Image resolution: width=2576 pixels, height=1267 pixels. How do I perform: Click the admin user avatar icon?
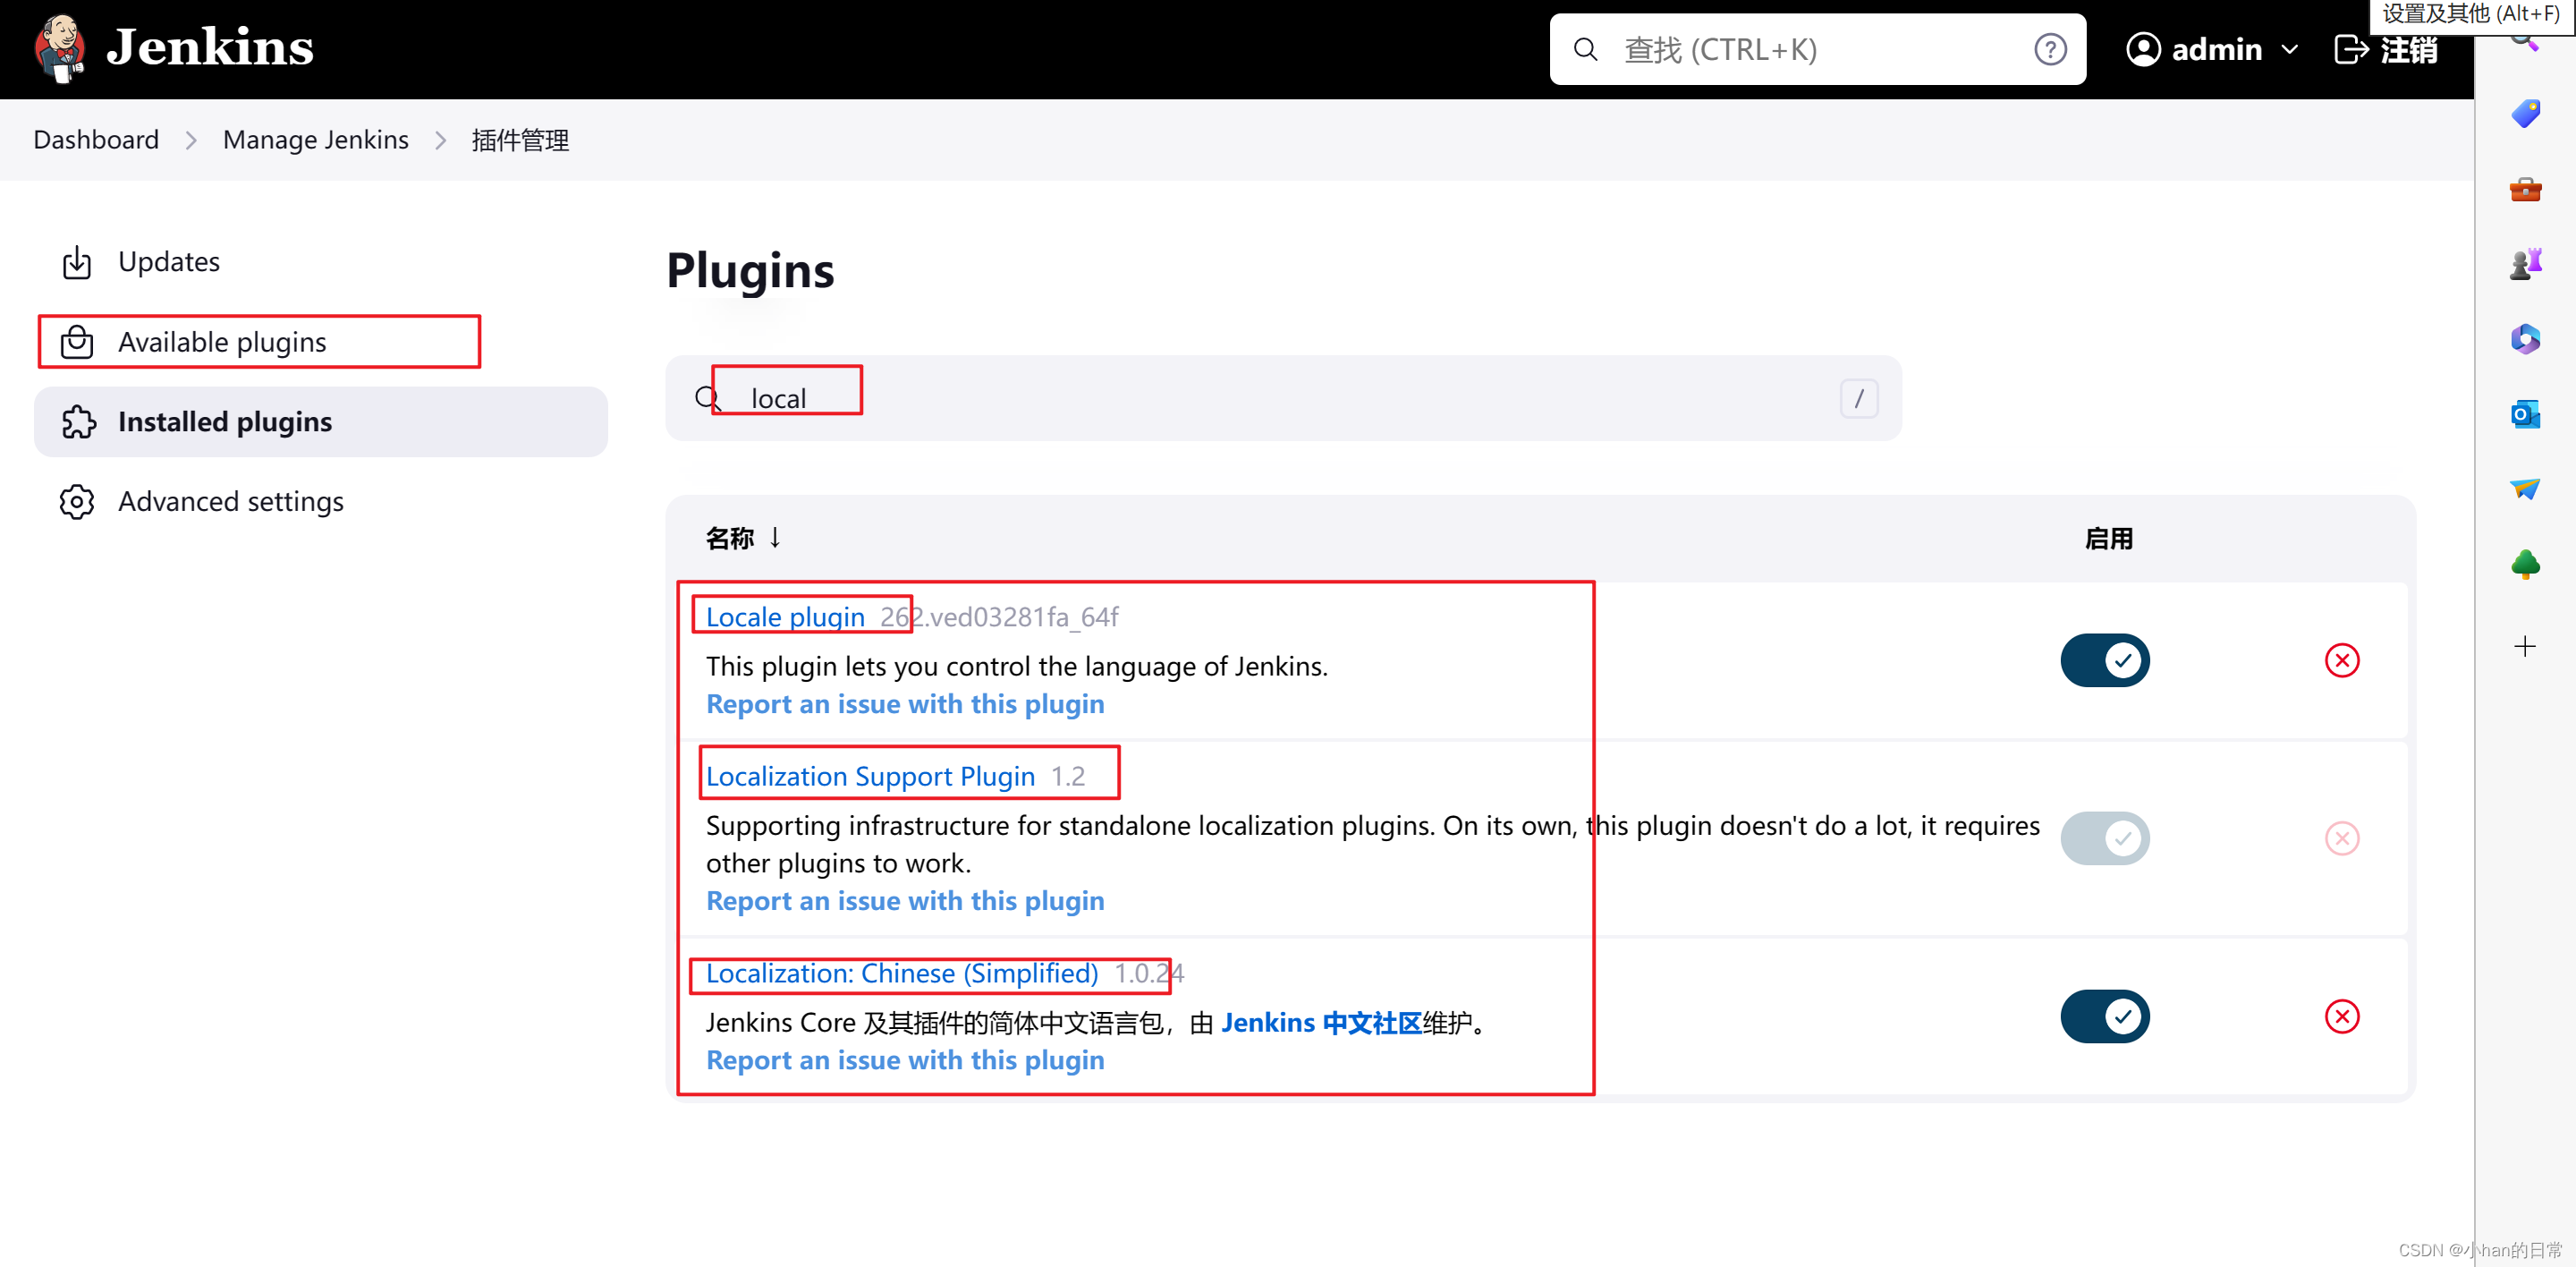2143,49
